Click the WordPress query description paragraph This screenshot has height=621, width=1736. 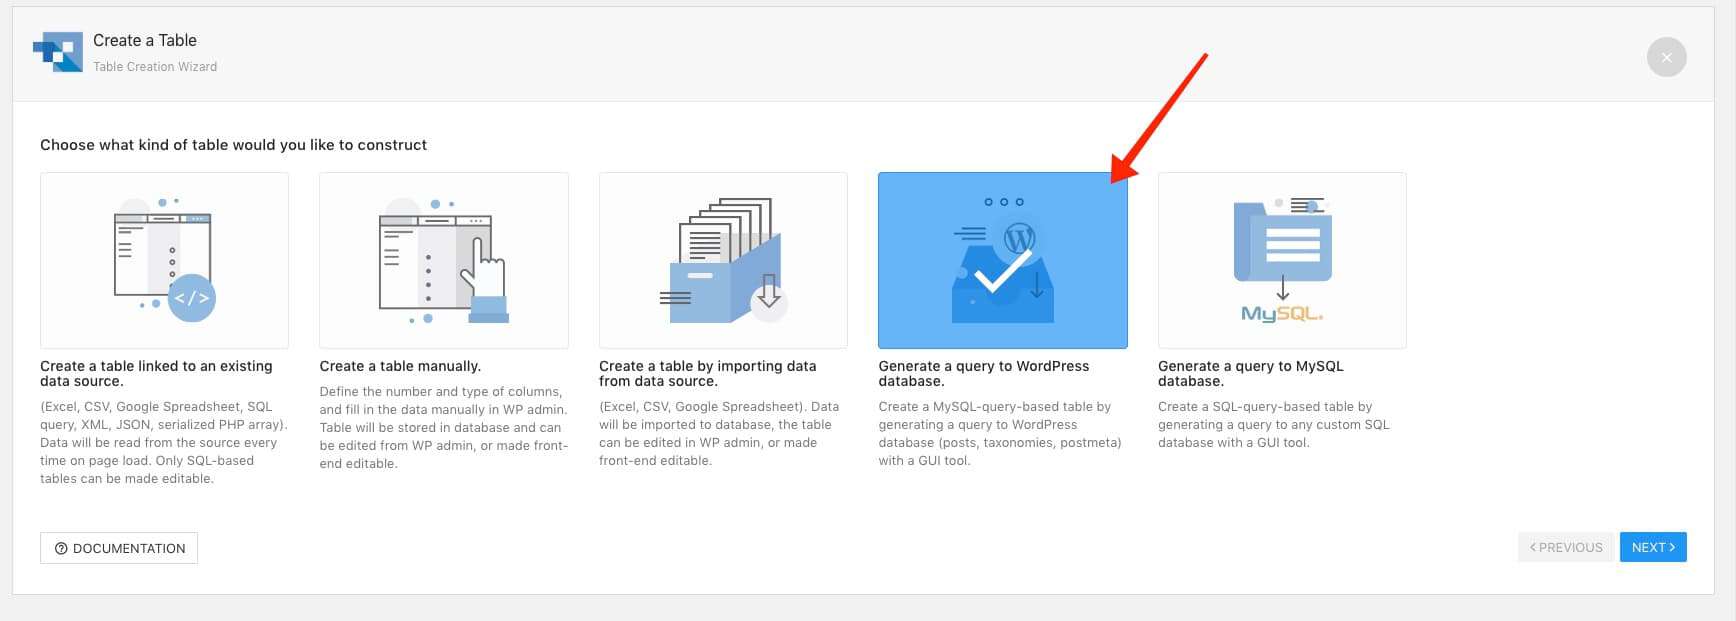tap(999, 434)
